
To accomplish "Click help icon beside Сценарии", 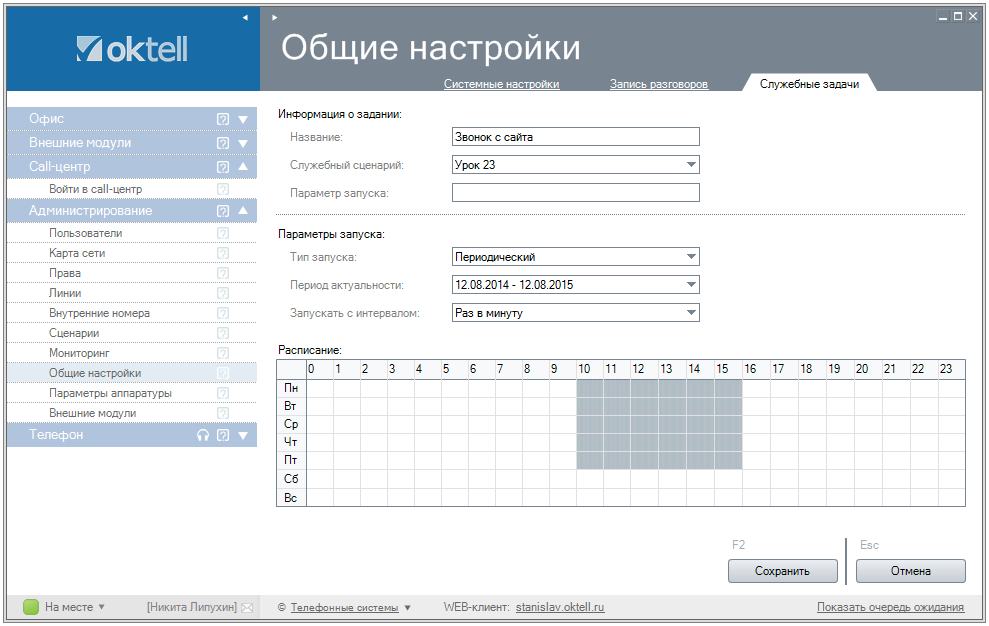I will coord(223,333).
